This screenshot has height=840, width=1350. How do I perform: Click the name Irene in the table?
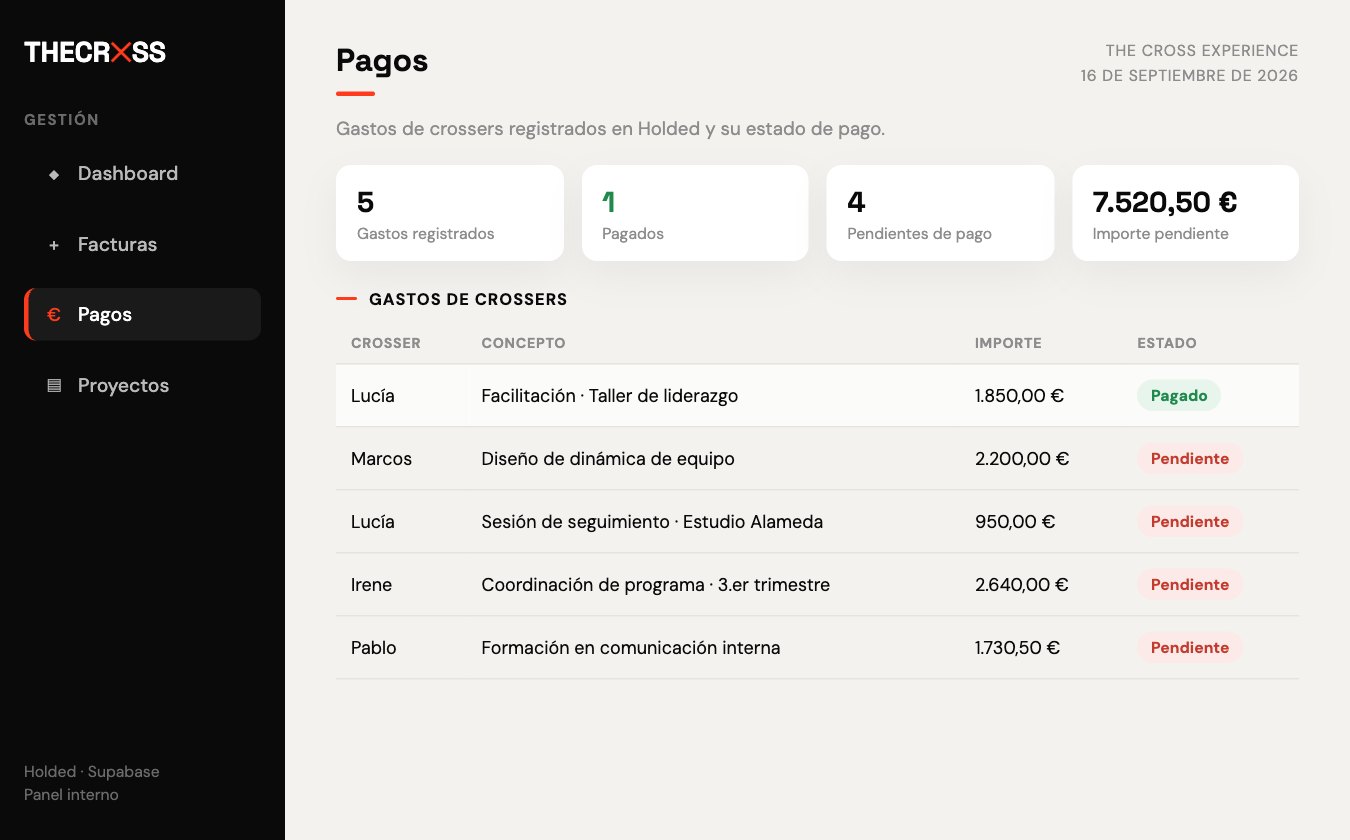[371, 585]
